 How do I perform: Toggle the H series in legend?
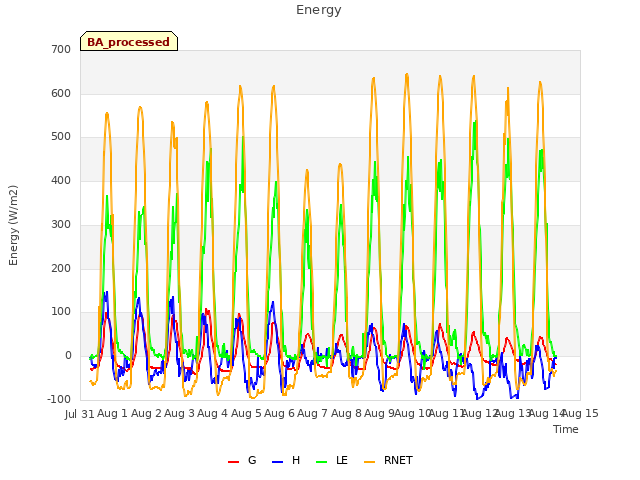coord(286,460)
